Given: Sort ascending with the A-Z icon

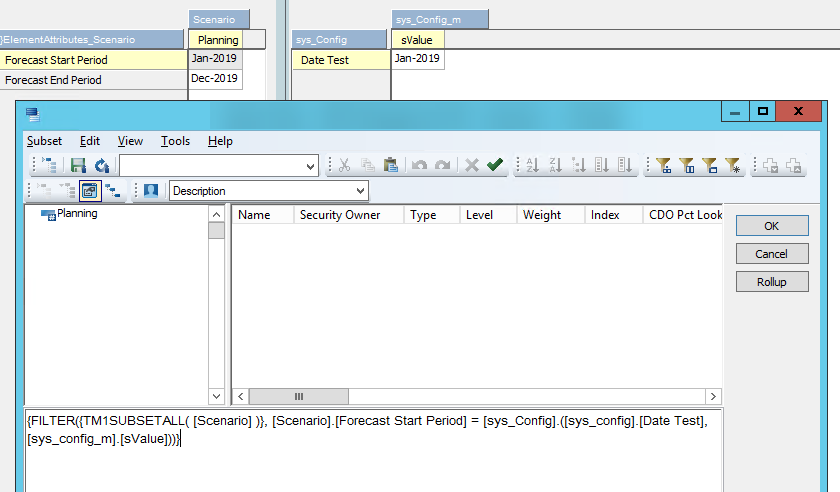Looking at the screenshot, I should pos(532,165).
